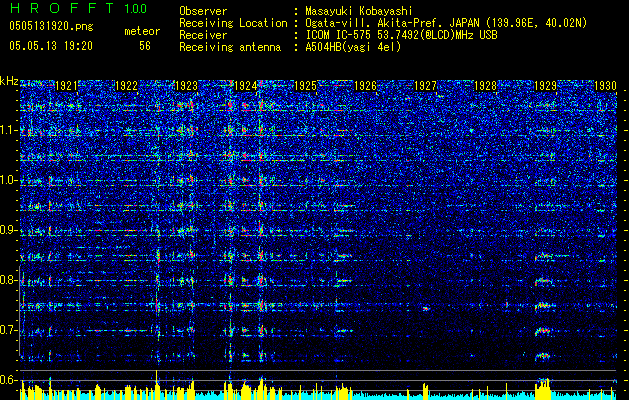Viewport: 629px width, 400px height.
Task: Click the Receiving Location label
Action: tap(233, 23)
